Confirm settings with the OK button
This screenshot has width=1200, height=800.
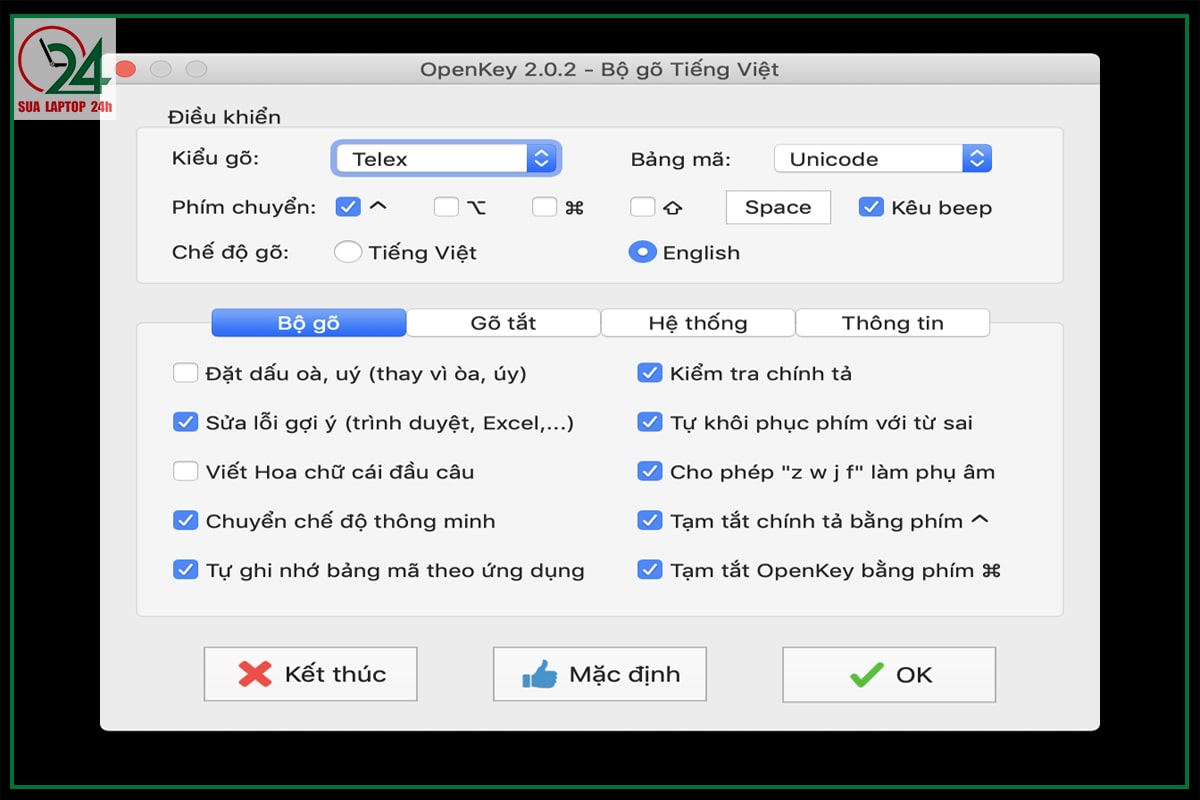pyautogui.click(x=889, y=674)
